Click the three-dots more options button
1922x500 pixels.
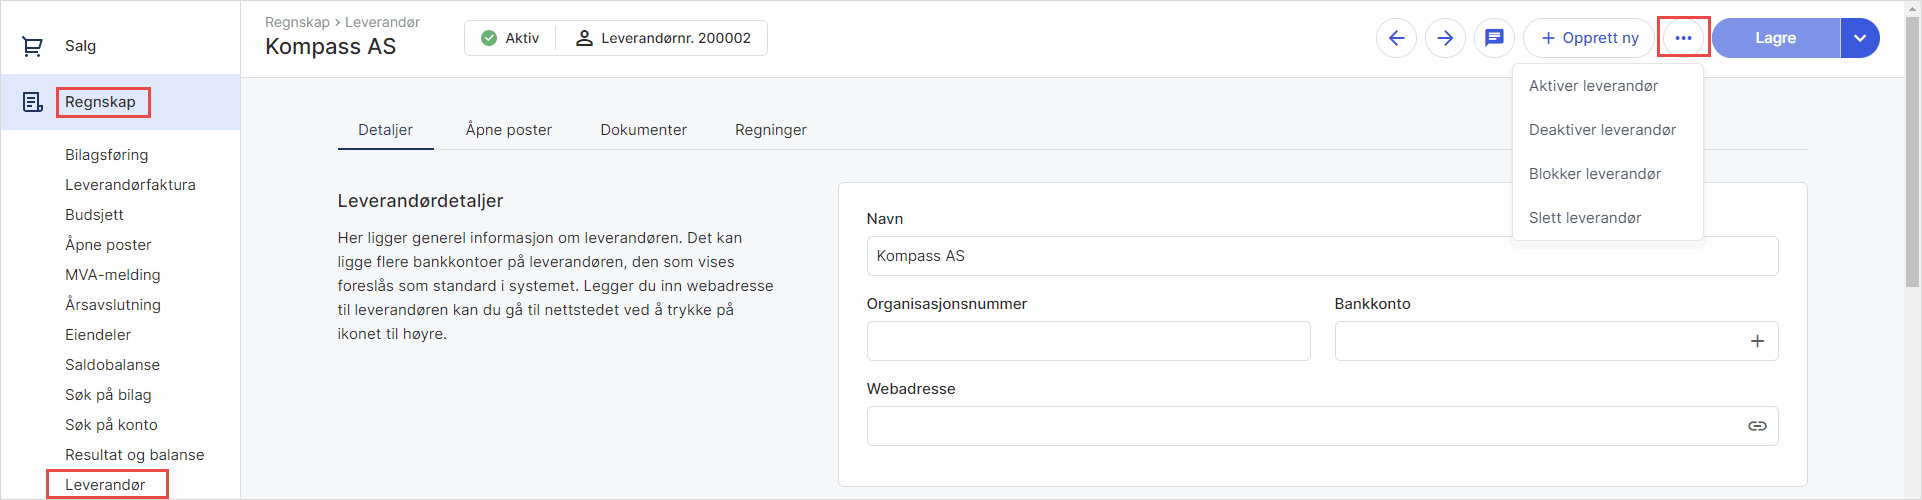[x=1683, y=38]
